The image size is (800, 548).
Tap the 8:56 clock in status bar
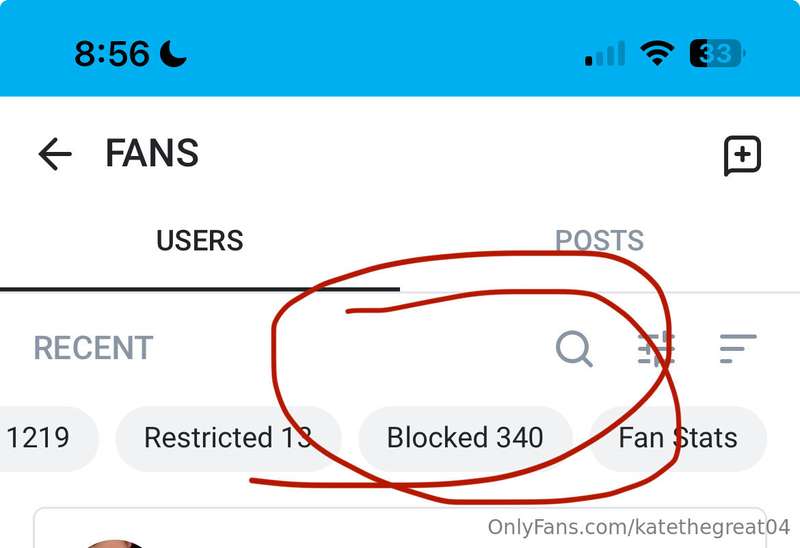tap(112, 53)
